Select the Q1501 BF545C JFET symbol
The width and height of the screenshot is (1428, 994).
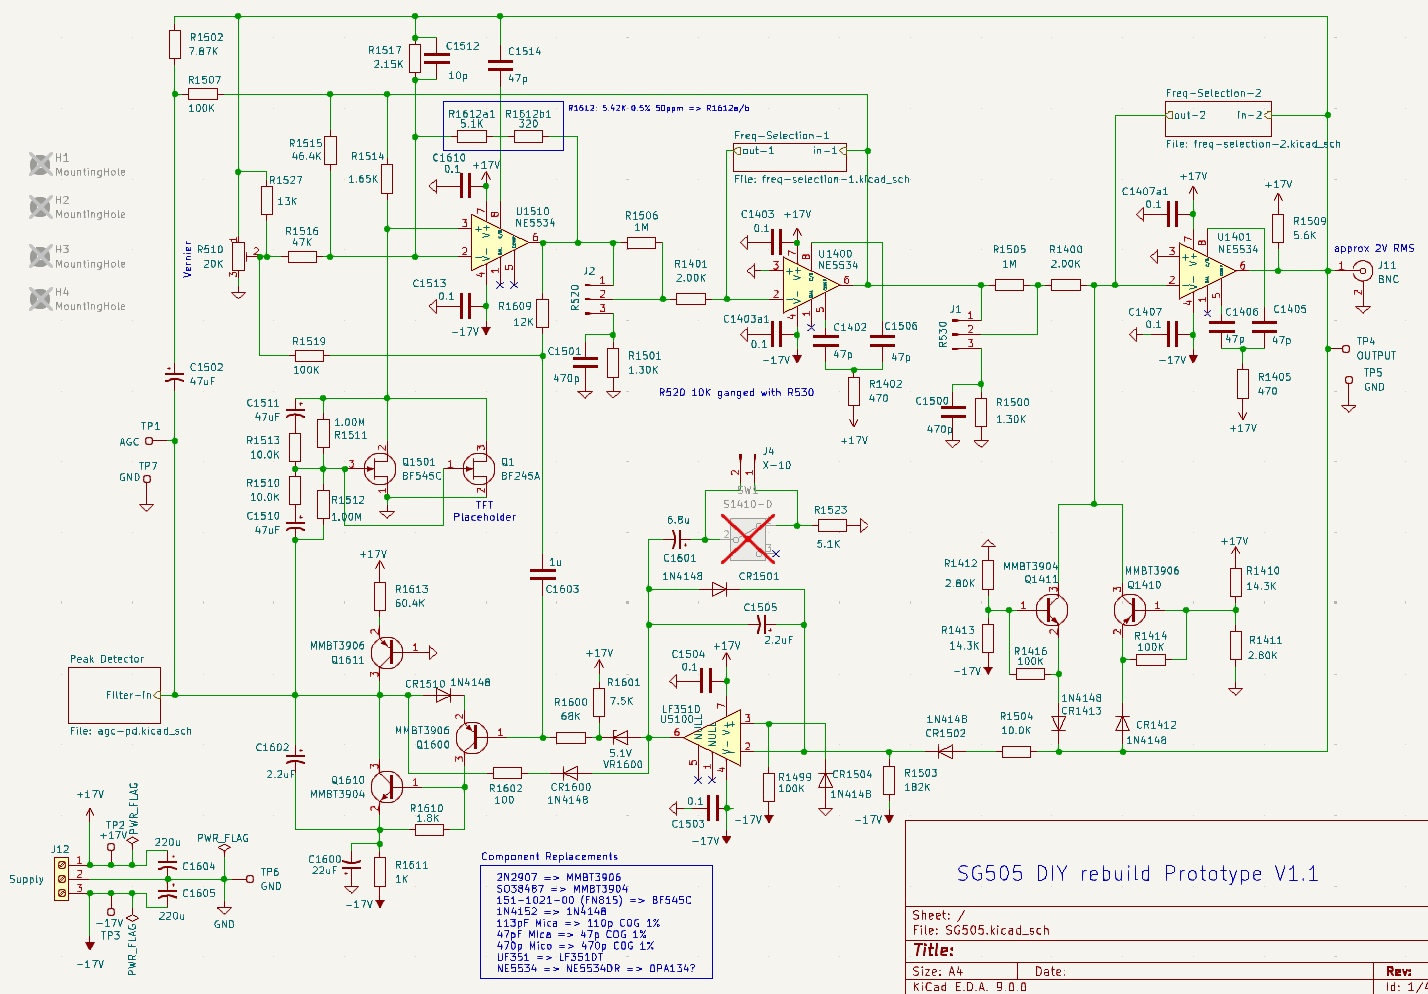pos(380,467)
